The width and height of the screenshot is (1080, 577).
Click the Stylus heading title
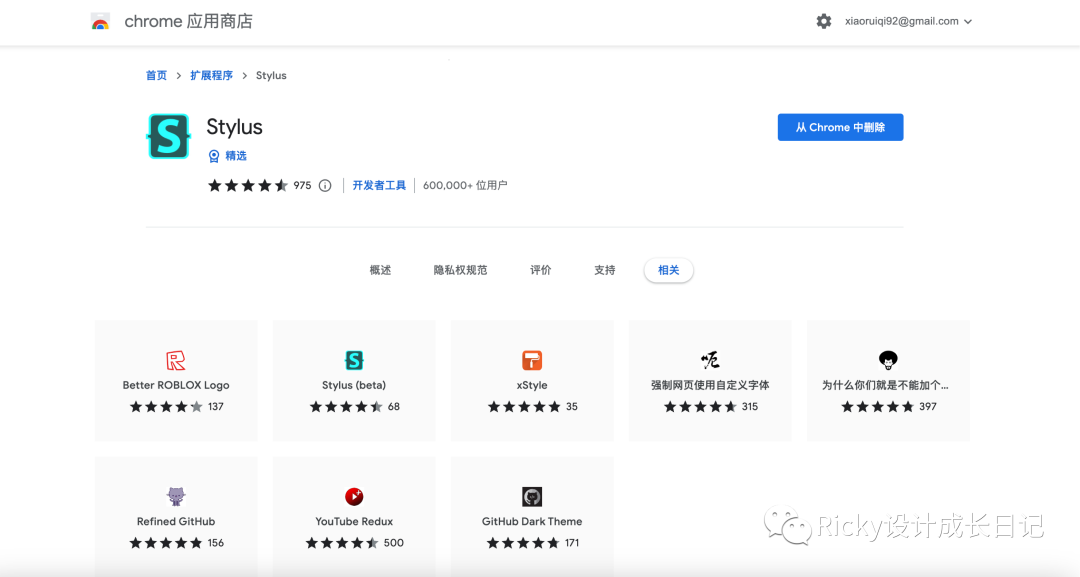(x=234, y=127)
